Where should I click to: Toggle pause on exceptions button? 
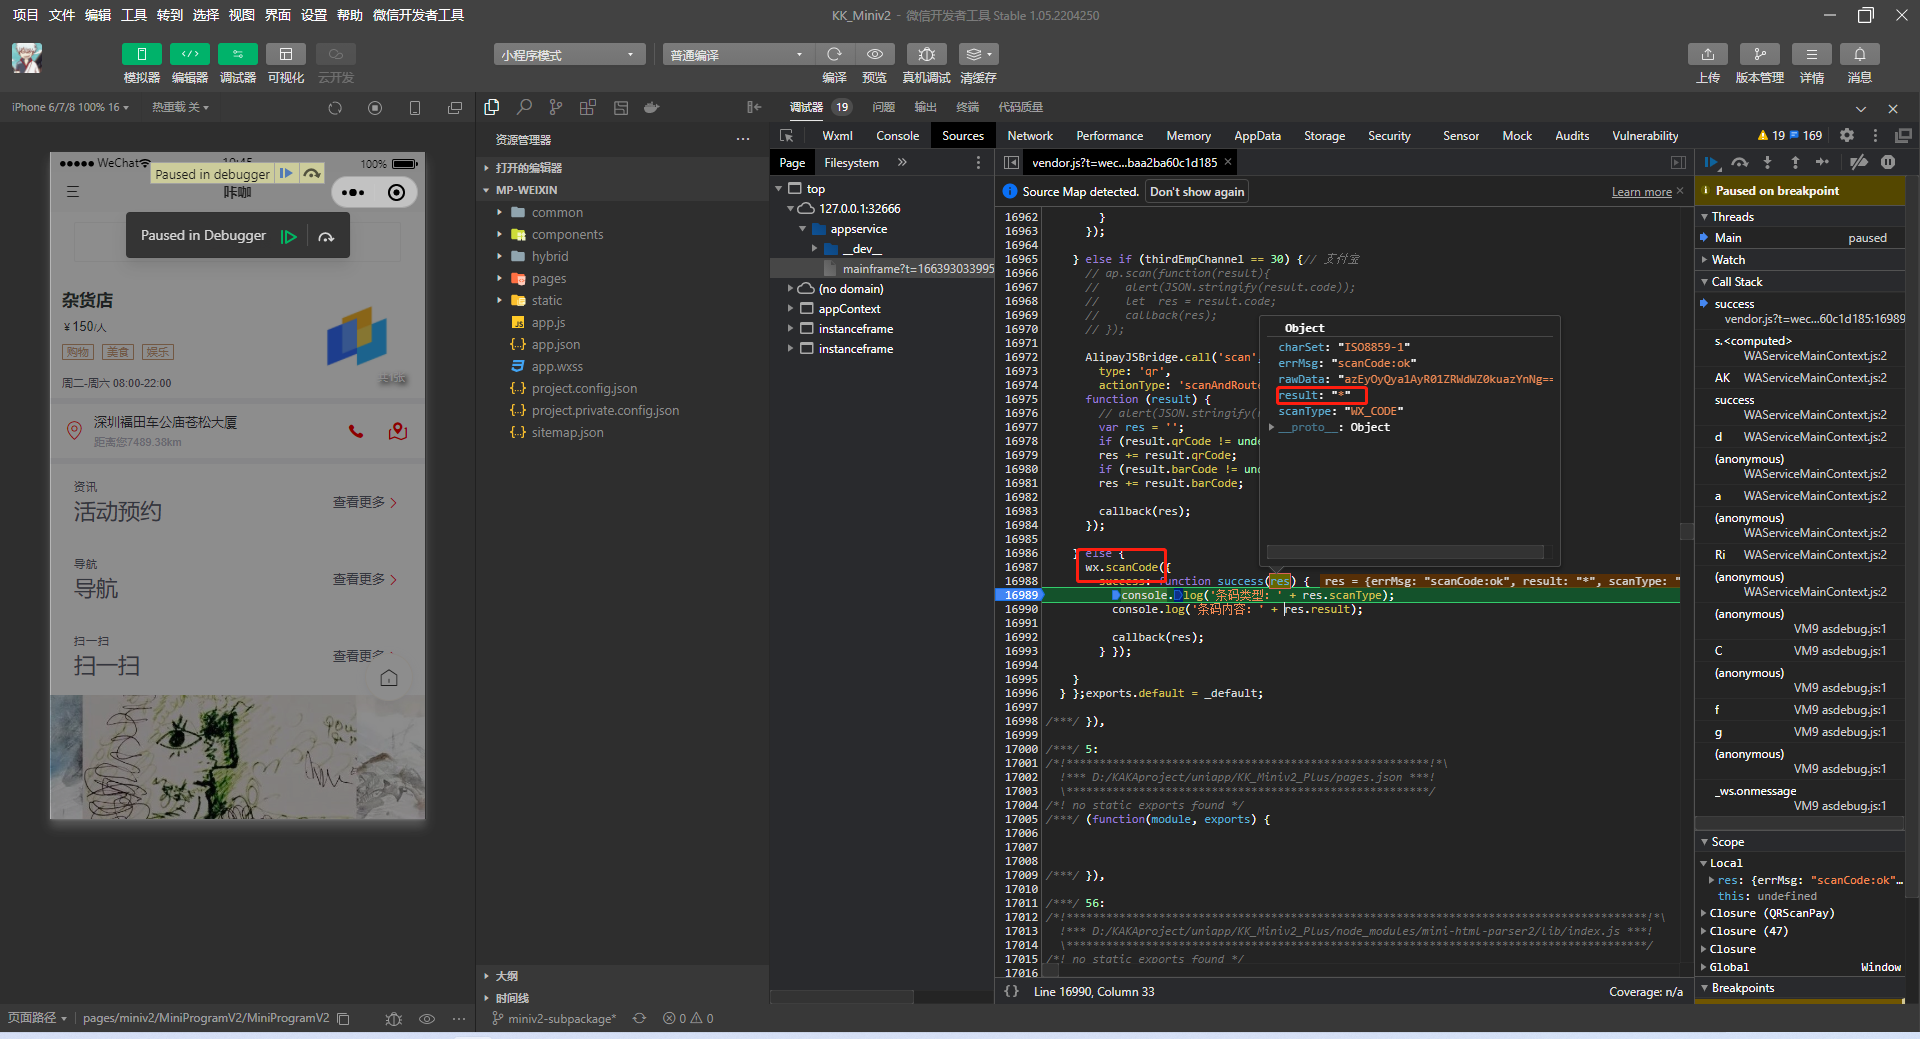tap(1888, 162)
